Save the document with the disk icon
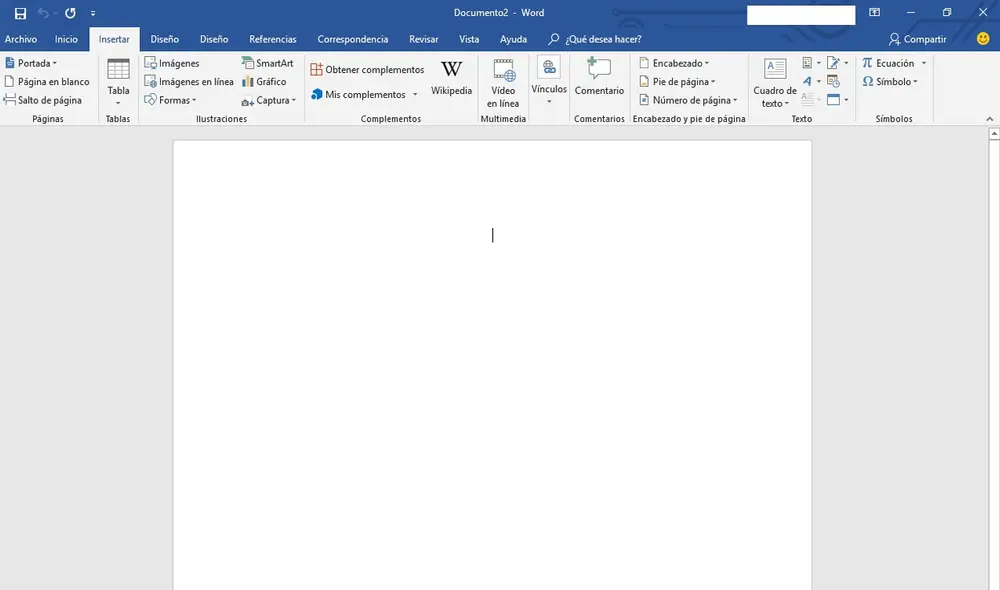1000x590 pixels. click(20, 13)
